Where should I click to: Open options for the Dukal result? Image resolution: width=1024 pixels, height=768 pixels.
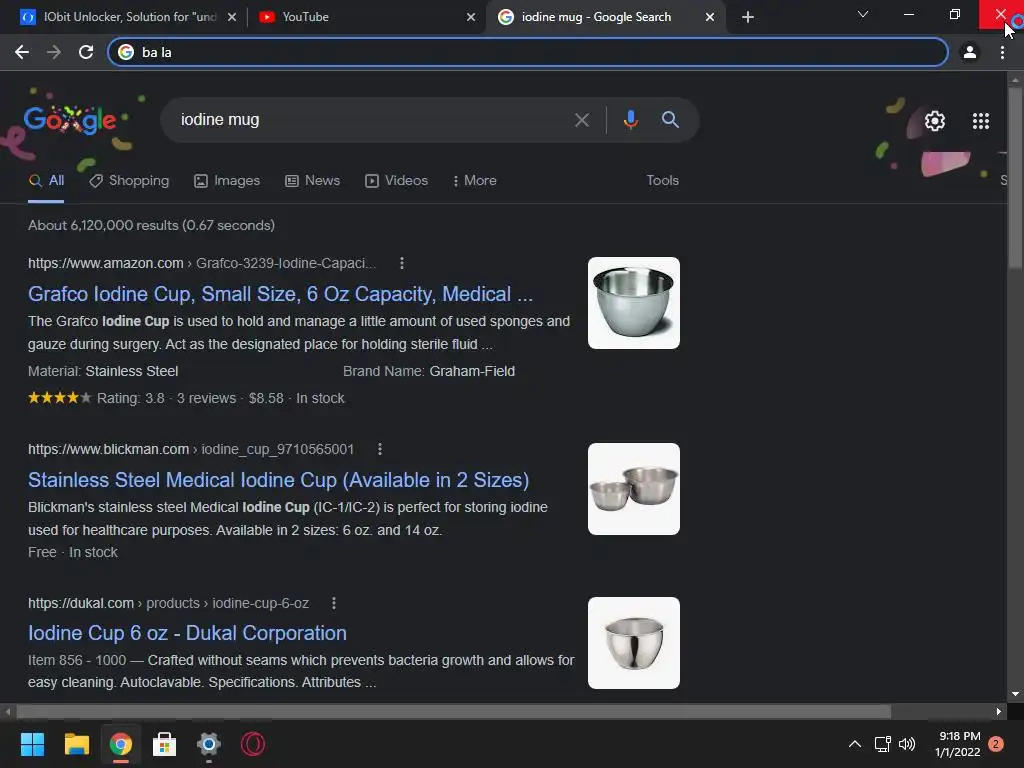[x=334, y=603]
